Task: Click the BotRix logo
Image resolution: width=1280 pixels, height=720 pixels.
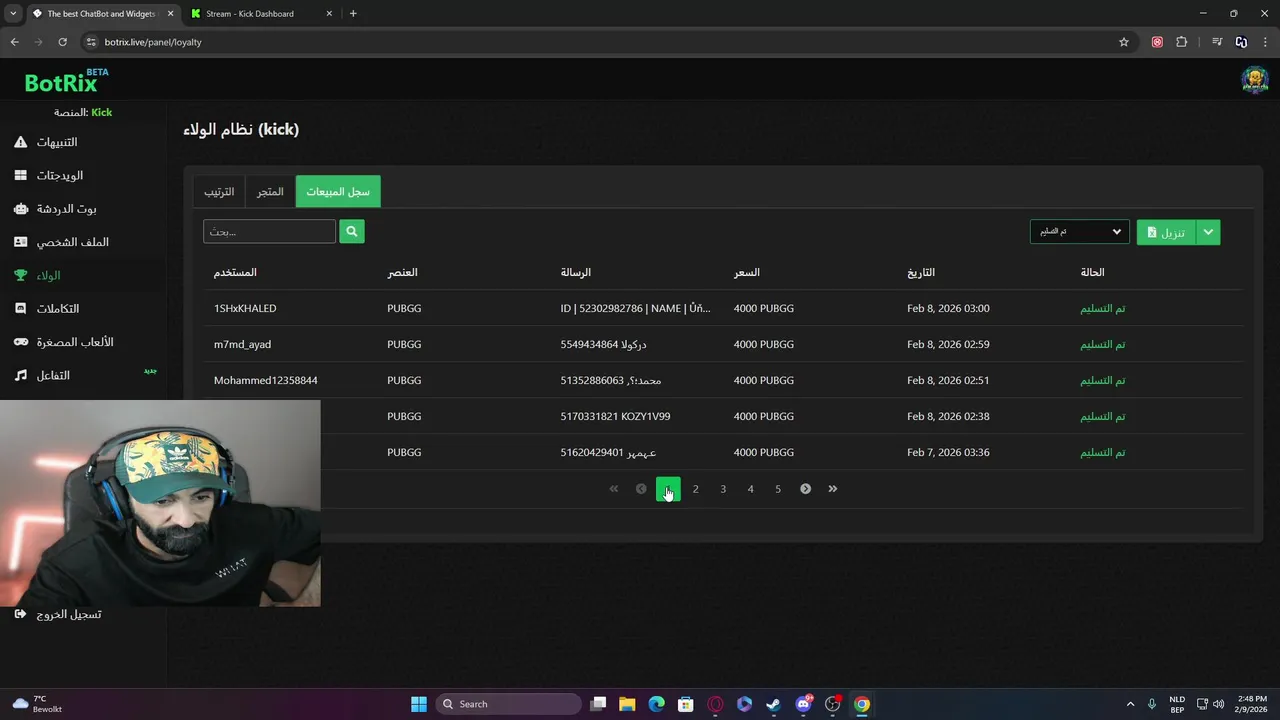Action: tap(66, 81)
